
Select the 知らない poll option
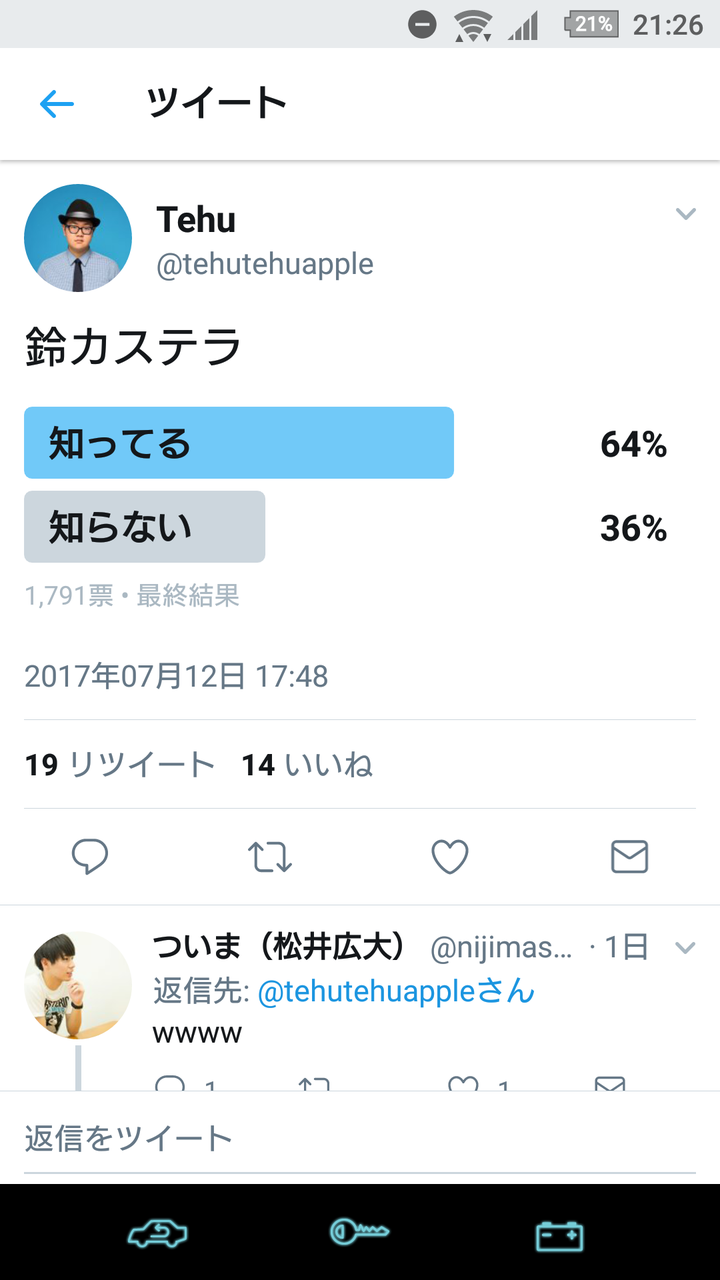coord(144,527)
